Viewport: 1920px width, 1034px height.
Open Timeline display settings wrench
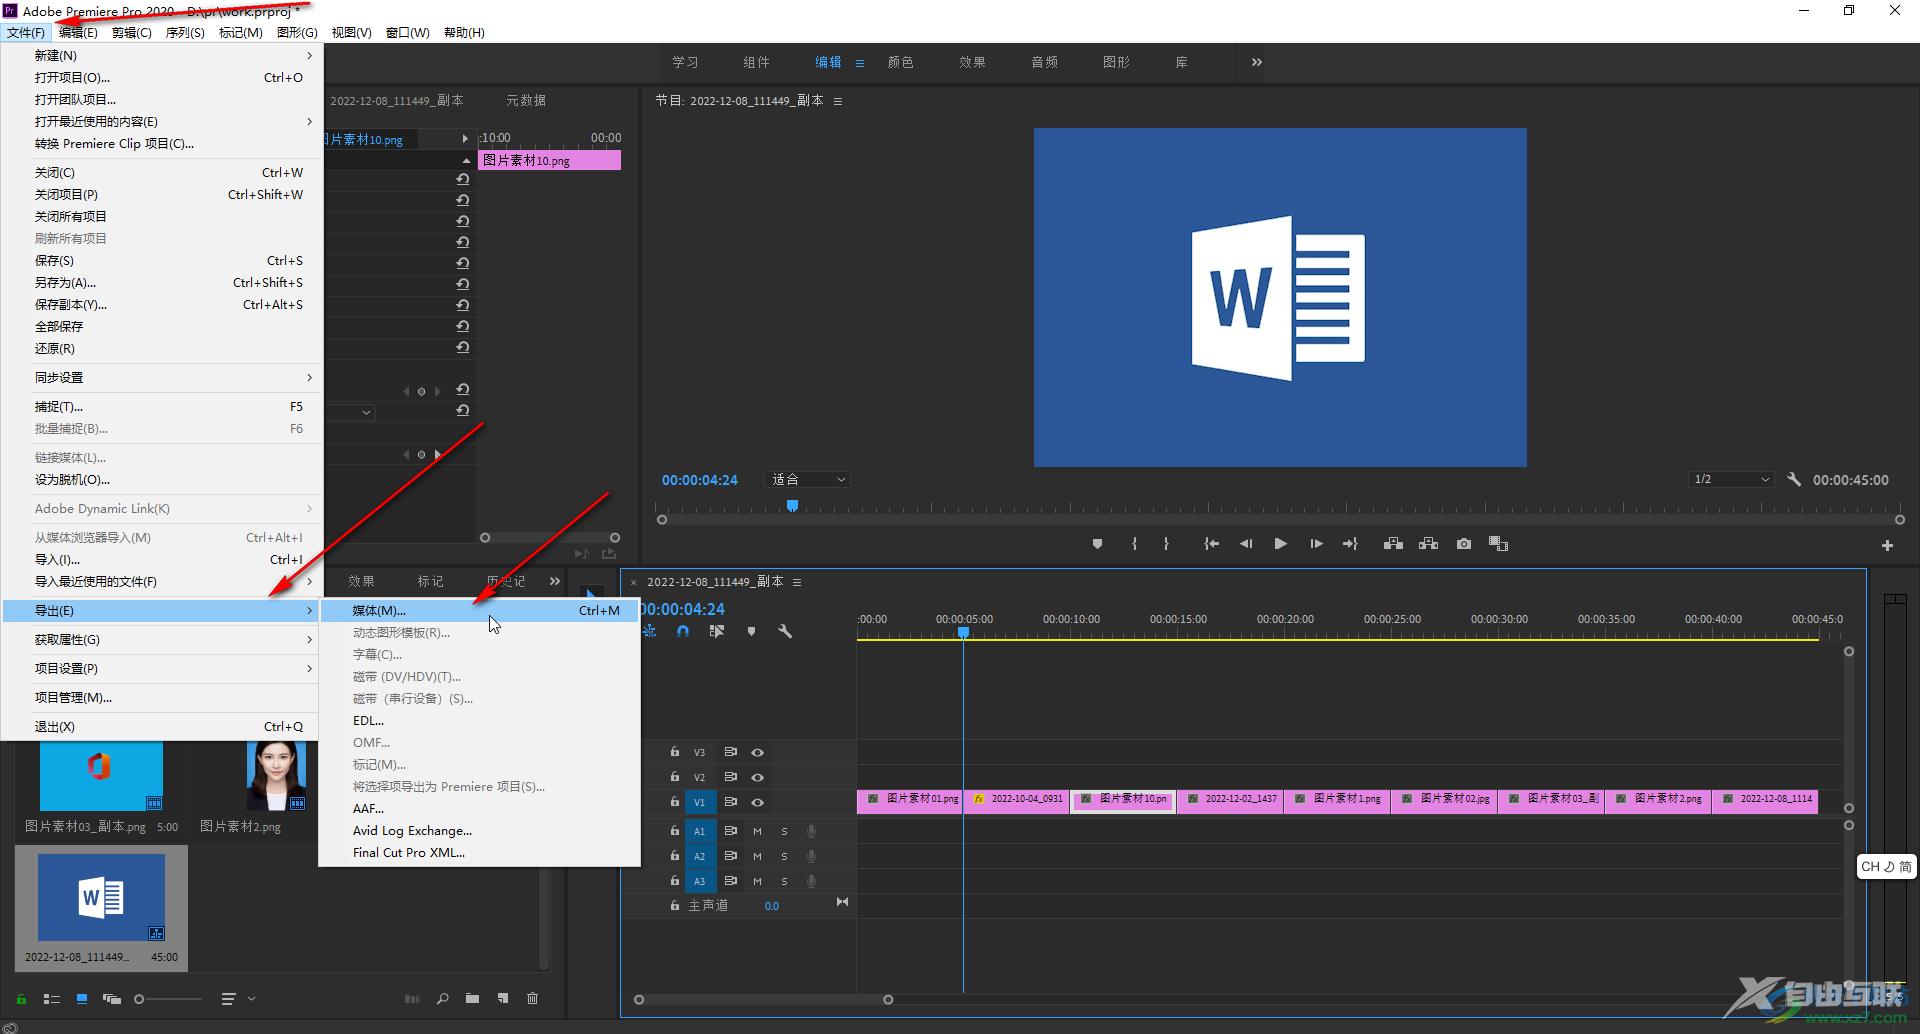785,632
